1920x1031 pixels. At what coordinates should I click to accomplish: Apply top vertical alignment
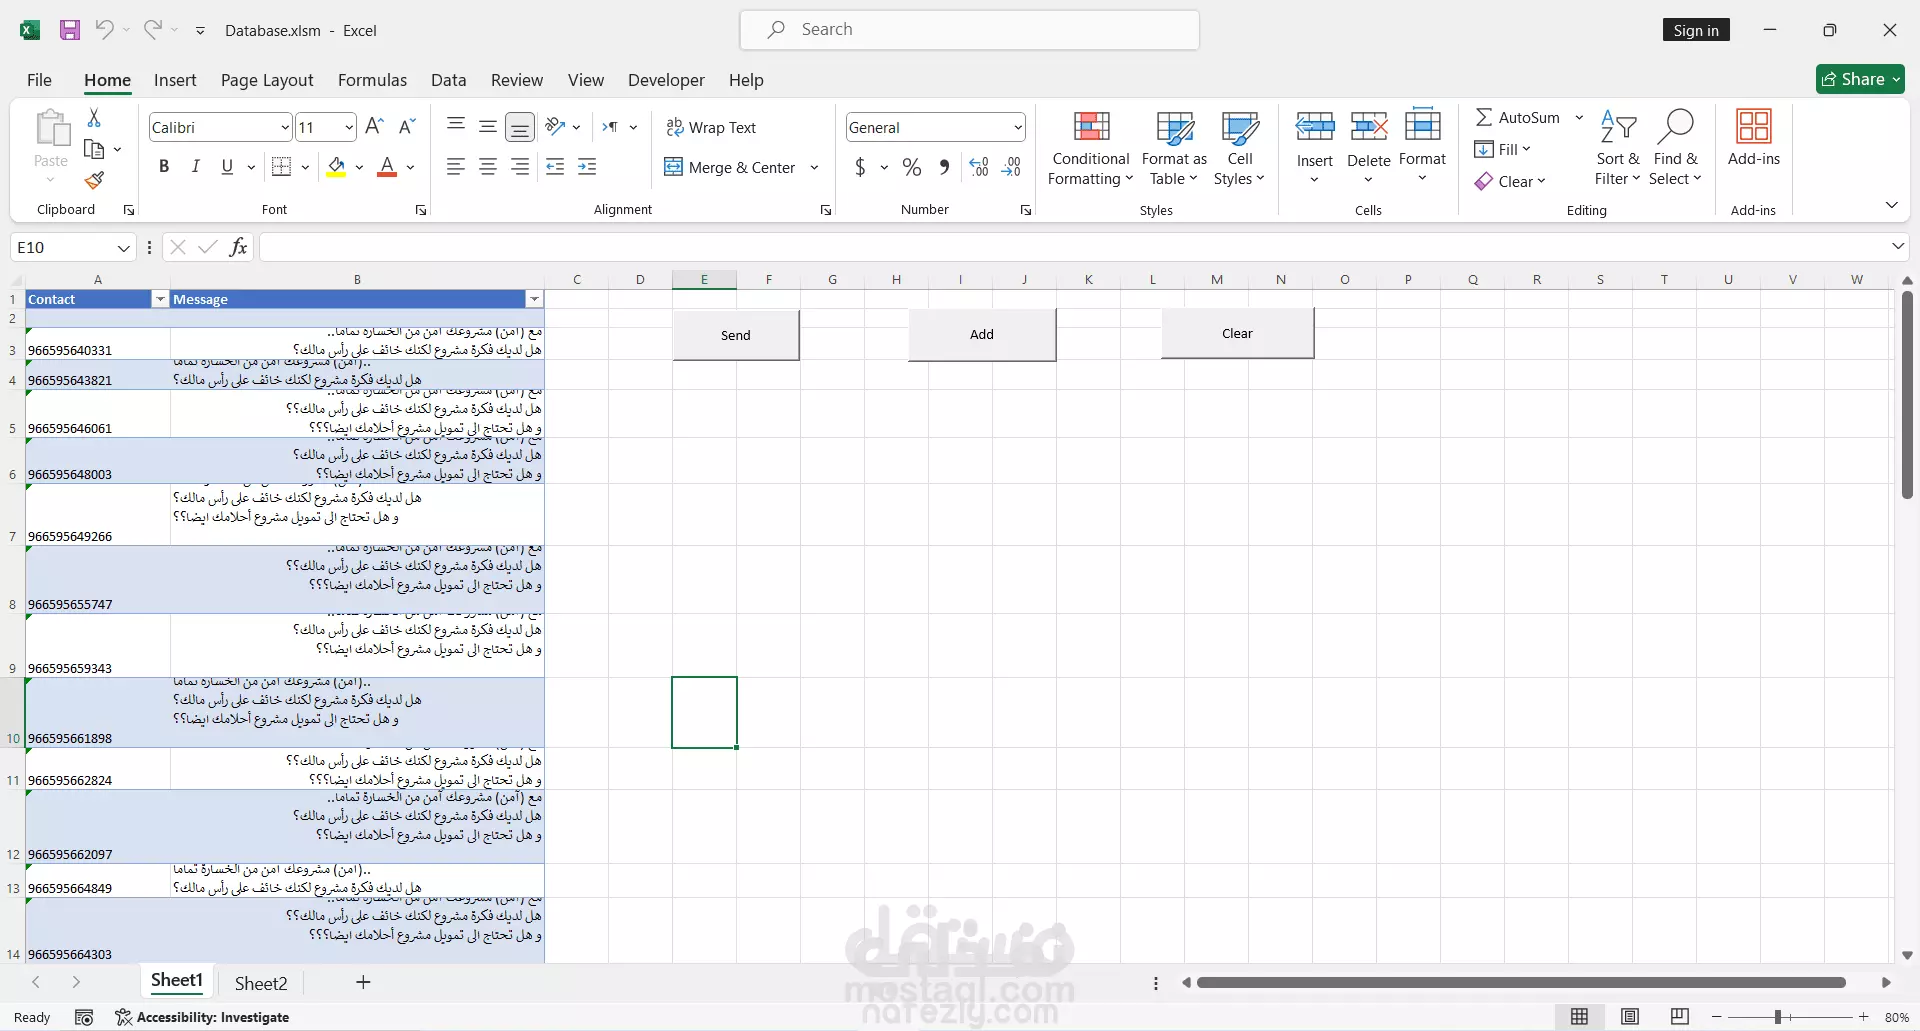click(x=456, y=126)
